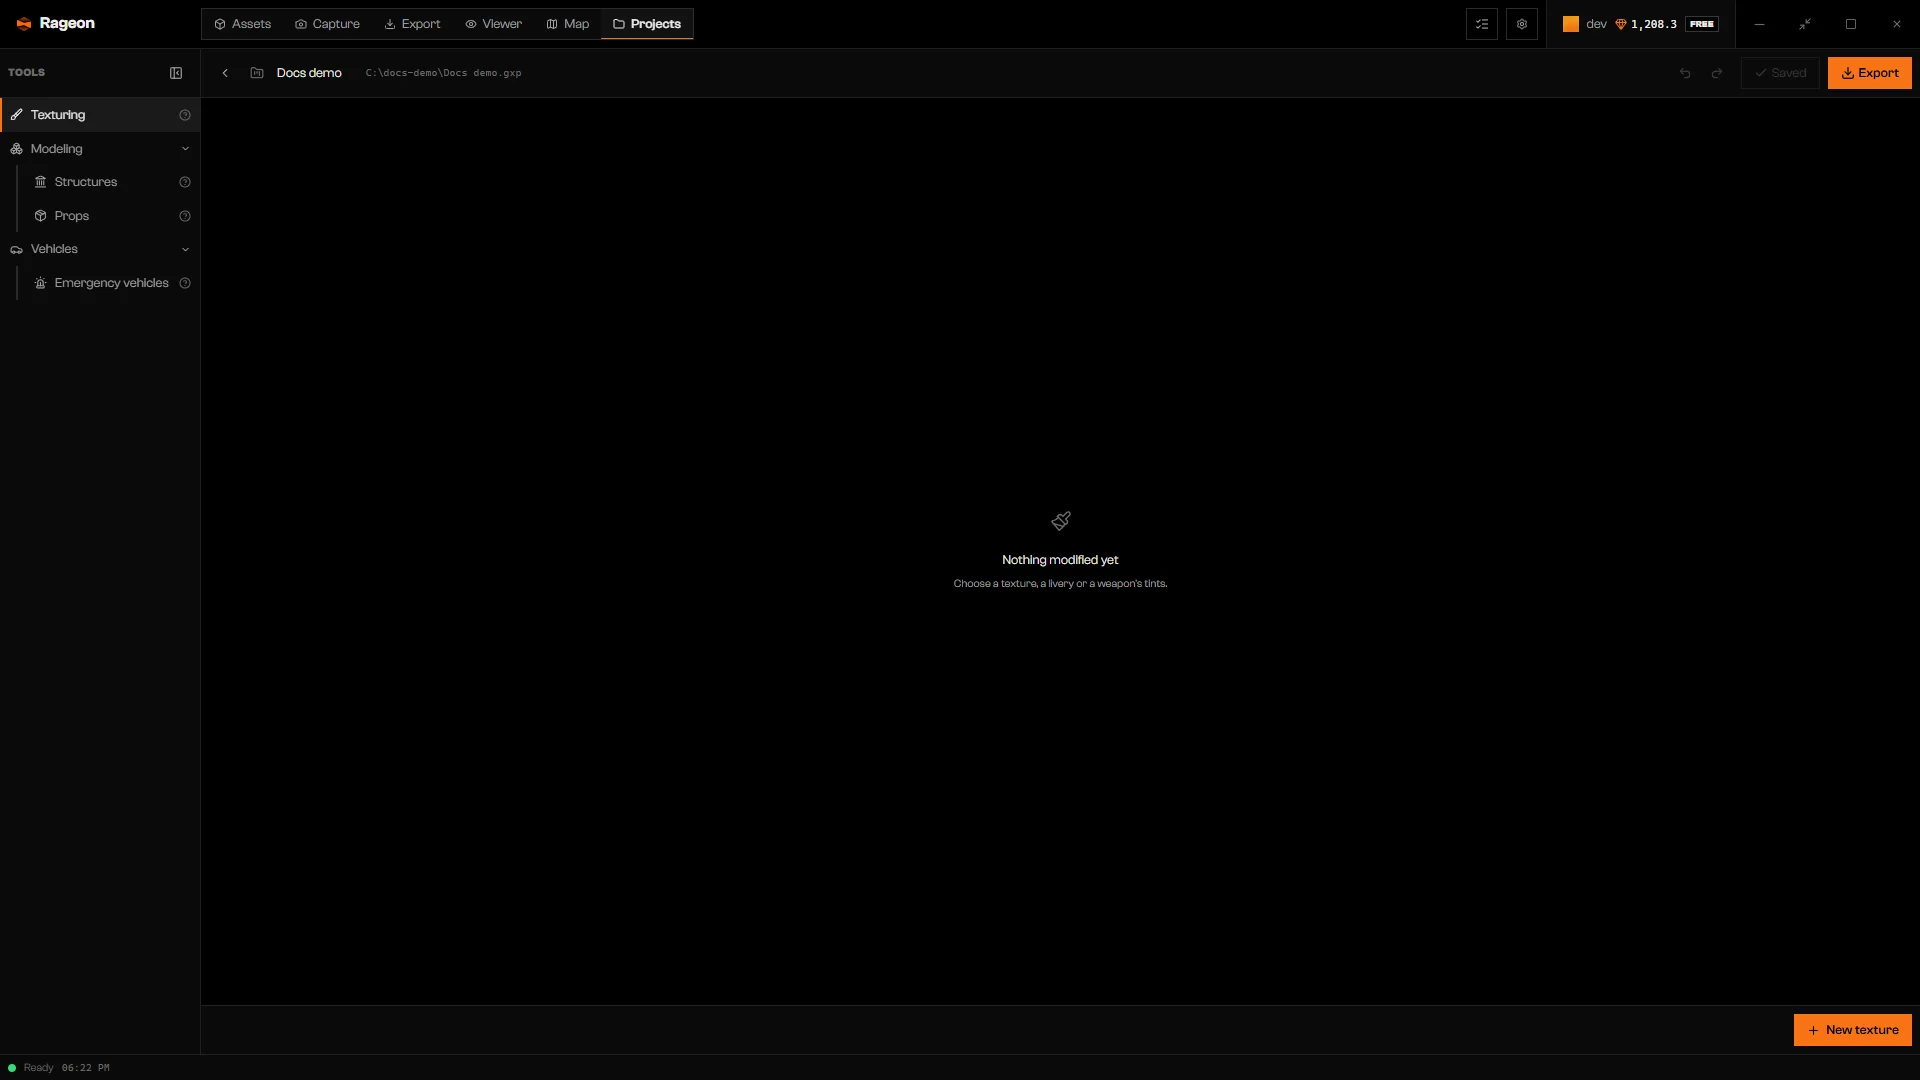Screen dimensions: 1920x1080
Task: Switch to the Viewer tab
Action: 493,24
